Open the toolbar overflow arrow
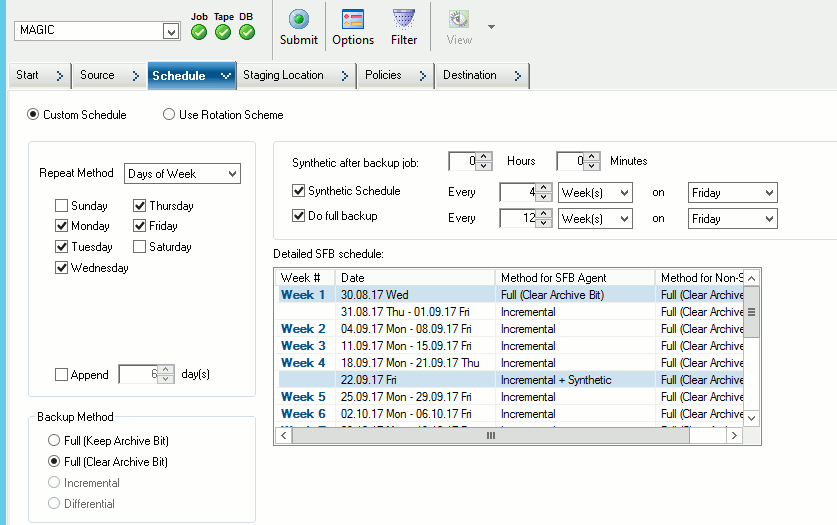Viewport: 837px width, 525px height. 491,27
